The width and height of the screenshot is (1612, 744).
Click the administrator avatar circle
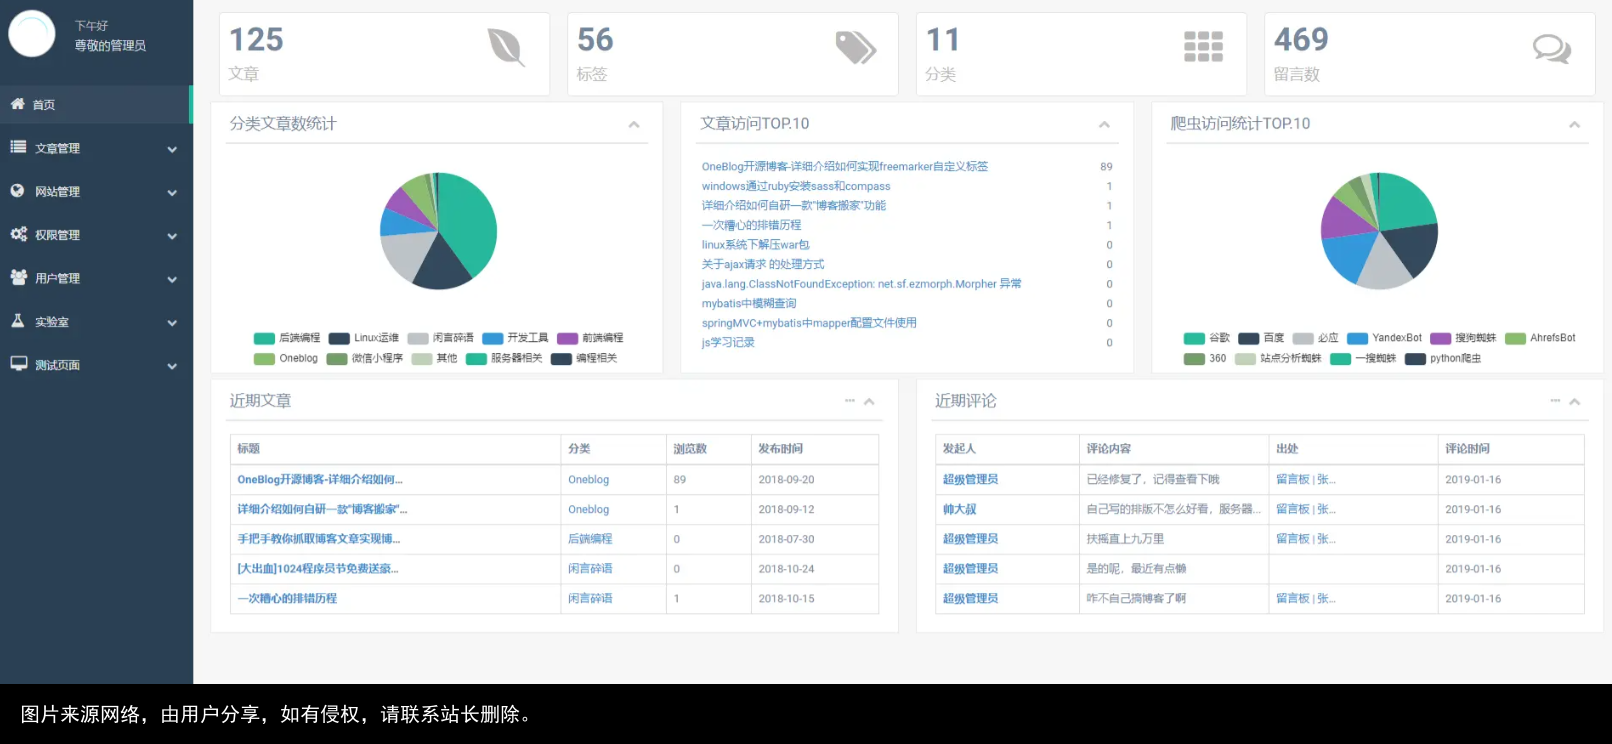pos(32,34)
